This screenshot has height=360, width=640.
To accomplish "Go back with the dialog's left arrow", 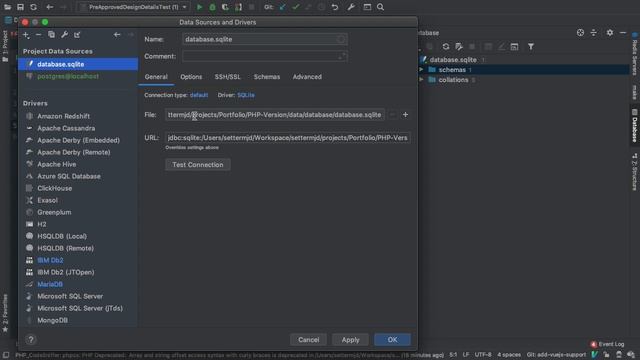I will pos(117,35).
